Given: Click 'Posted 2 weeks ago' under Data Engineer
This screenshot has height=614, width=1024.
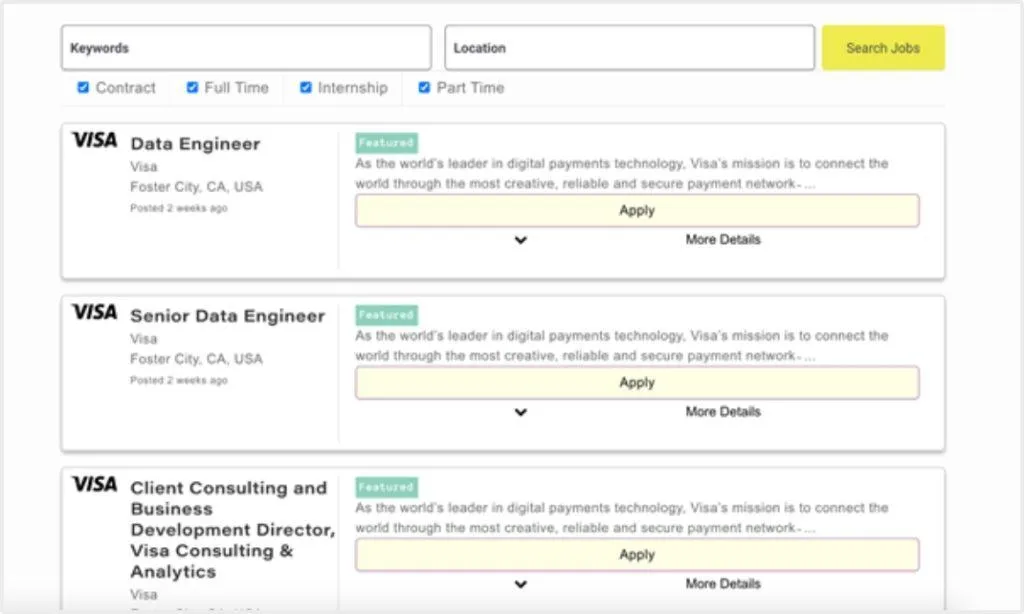Looking at the screenshot, I should (x=178, y=208).
